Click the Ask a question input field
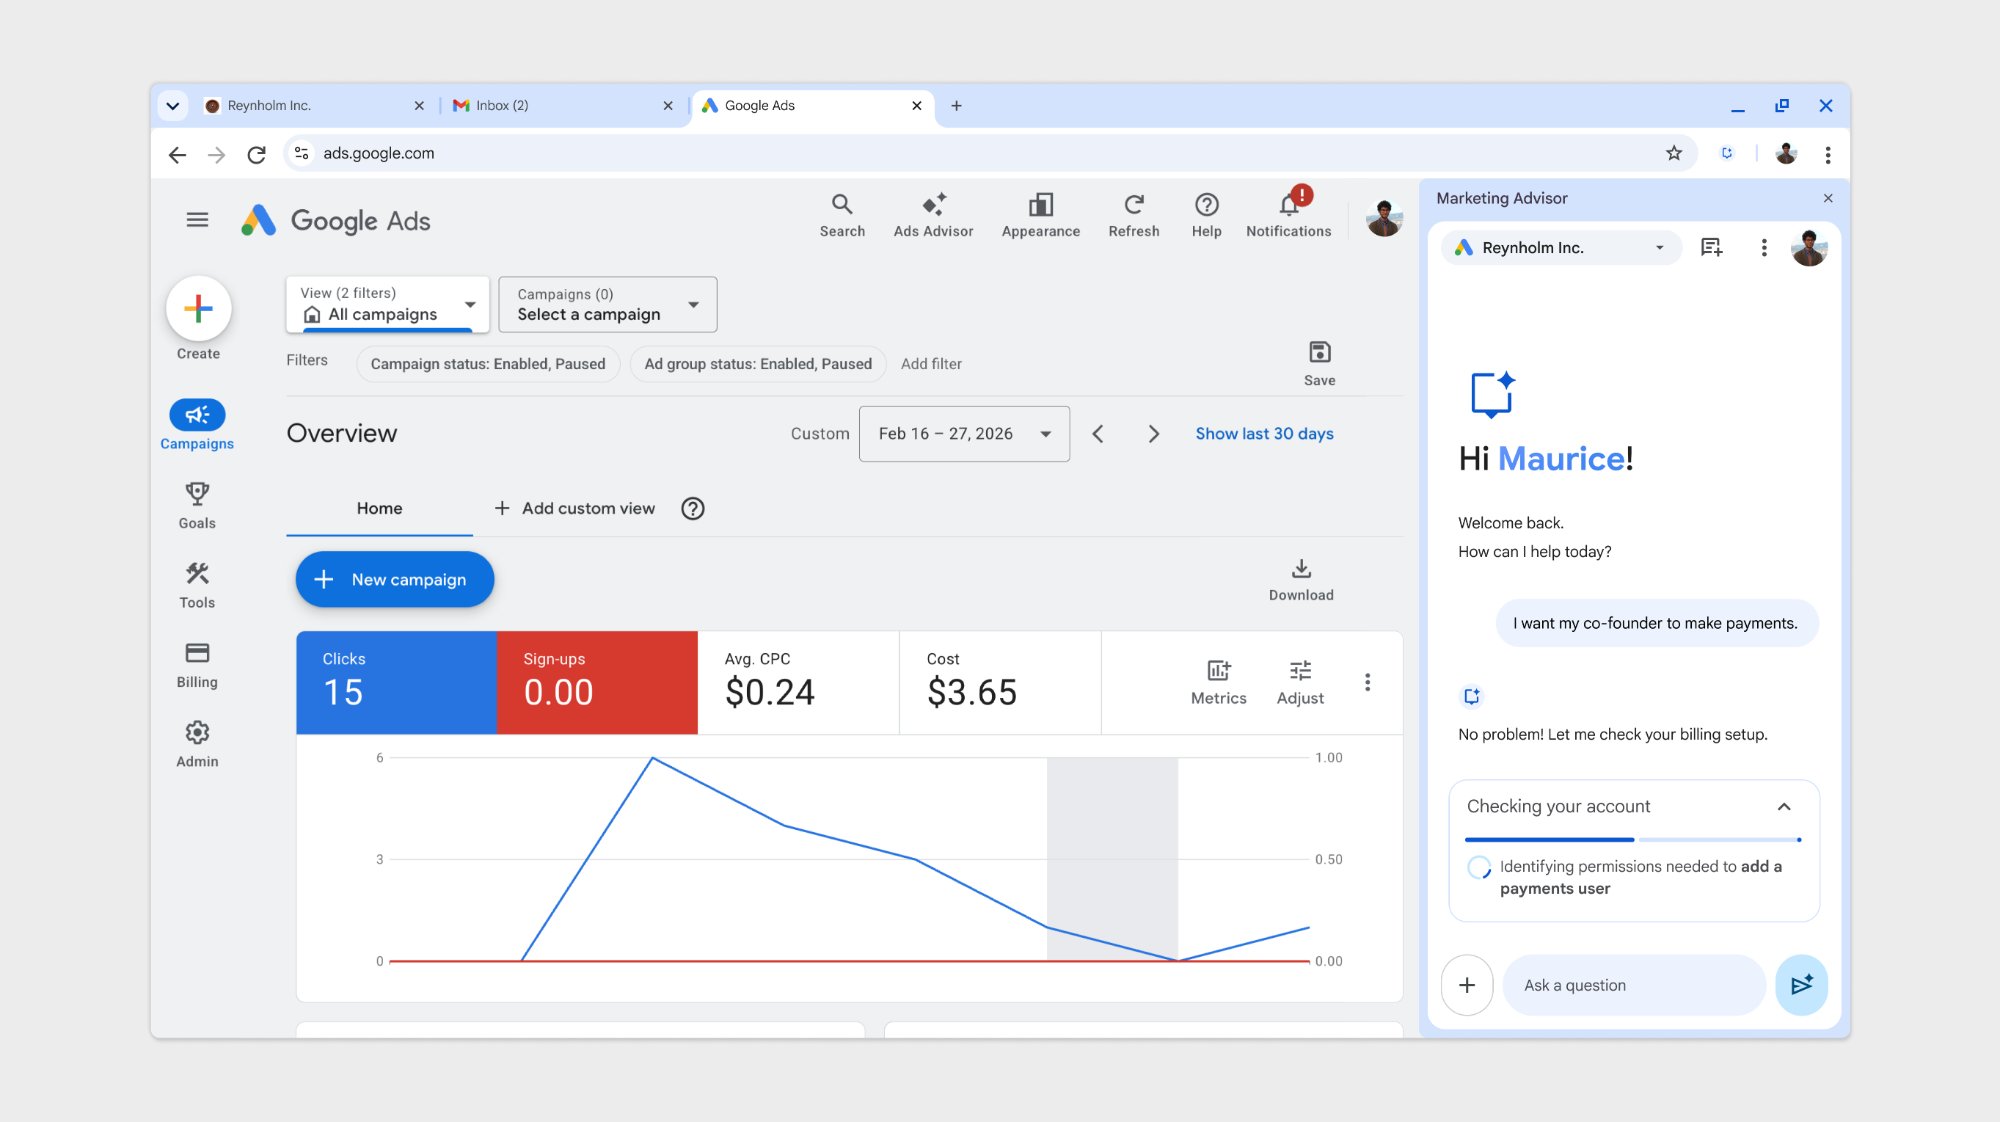 point(1632,985)
